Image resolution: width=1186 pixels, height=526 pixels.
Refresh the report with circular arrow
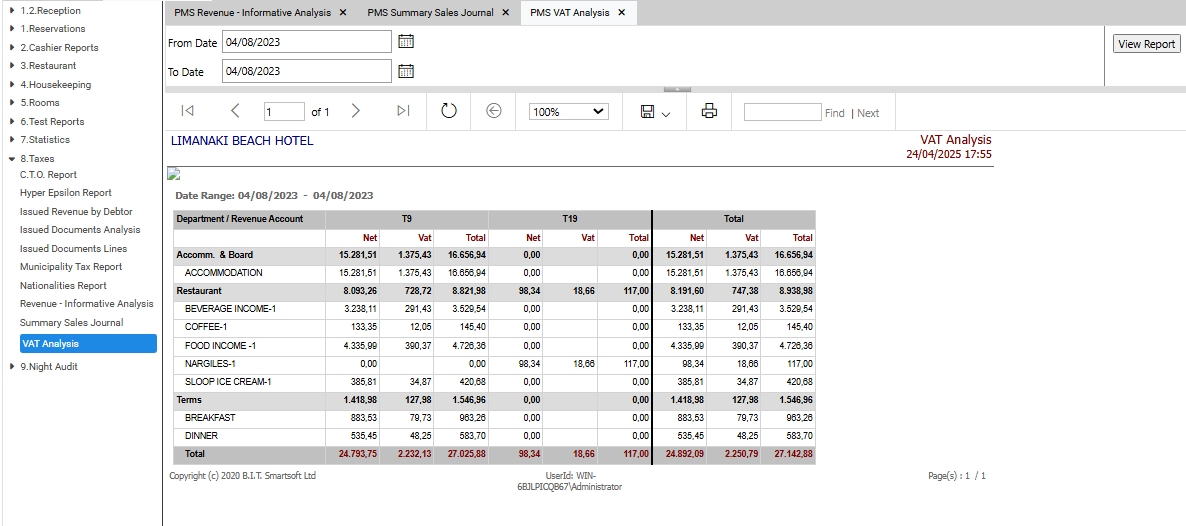(449, 111)
